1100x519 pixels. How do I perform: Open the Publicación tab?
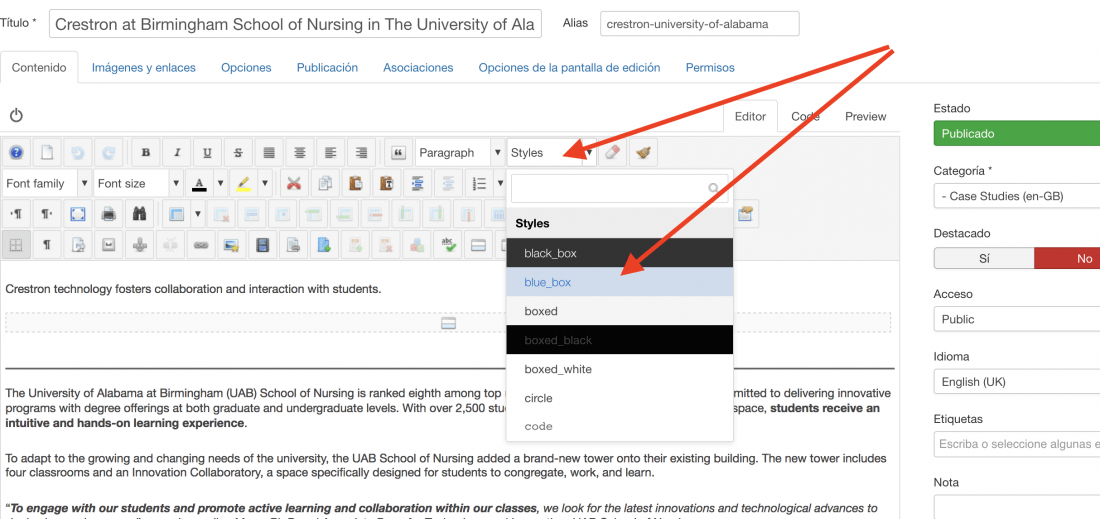(x=327, y=67)
